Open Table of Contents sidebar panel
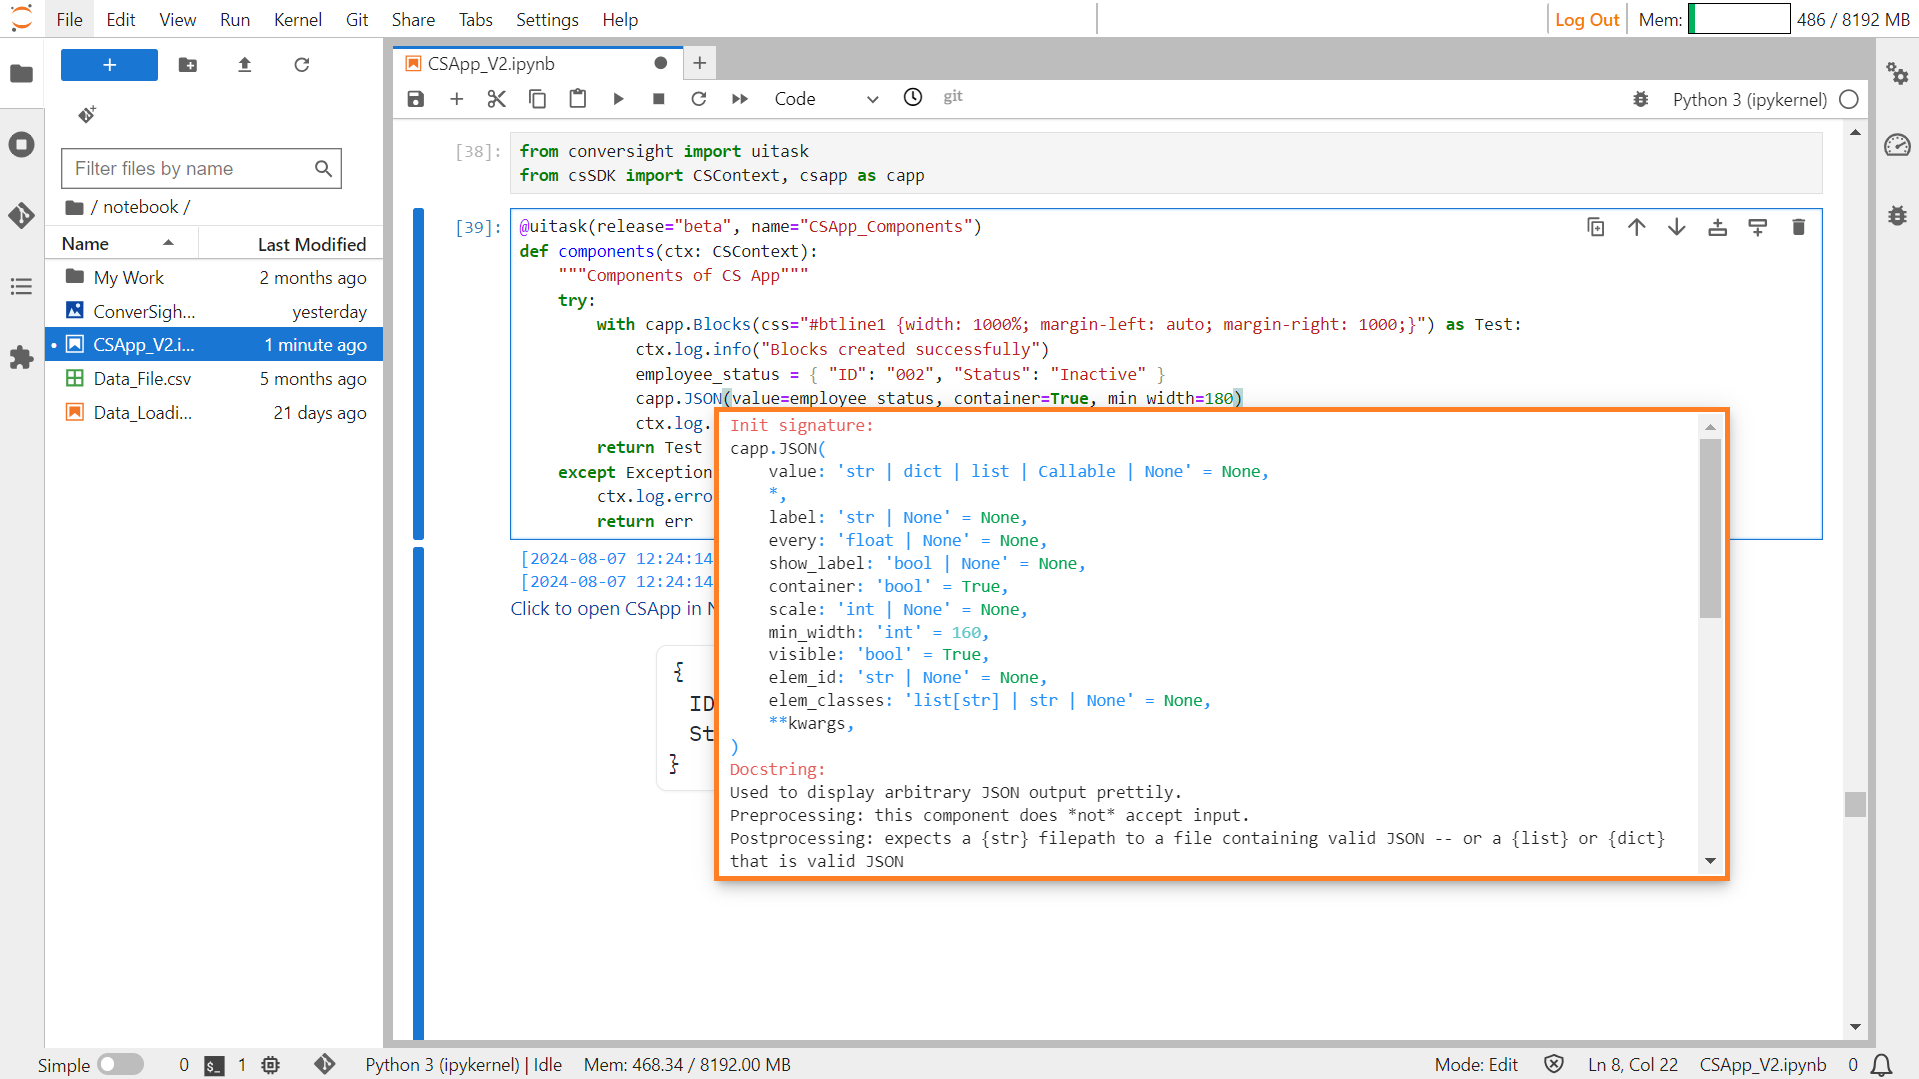1919x1079 pixels. point(21,287)
